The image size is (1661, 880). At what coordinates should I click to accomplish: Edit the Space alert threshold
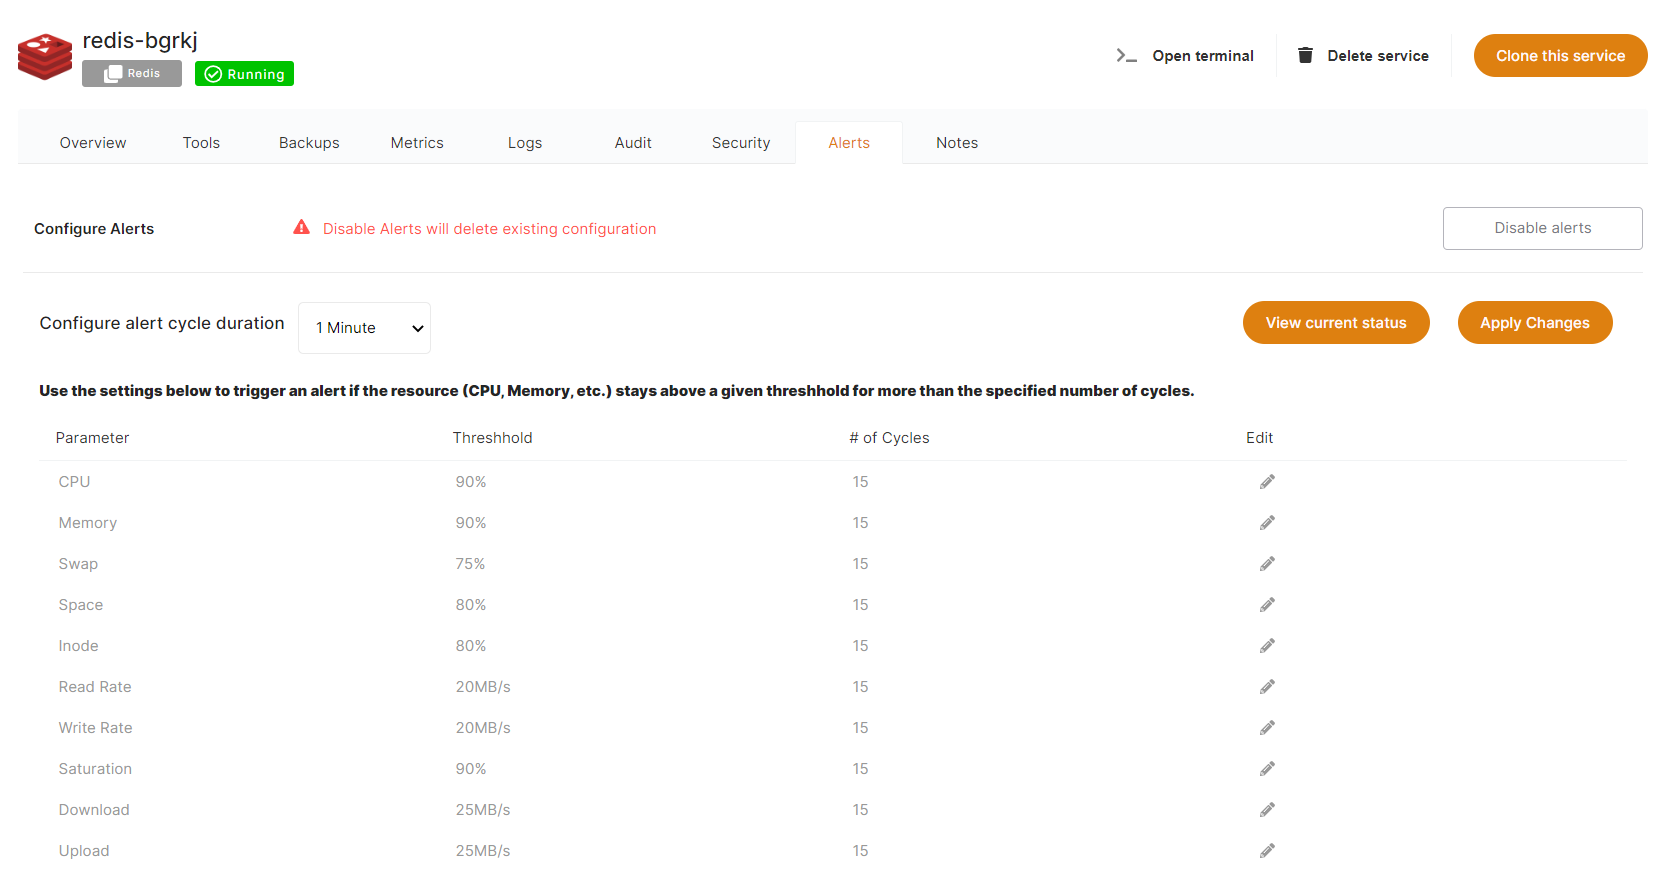tap(1267, 605)
